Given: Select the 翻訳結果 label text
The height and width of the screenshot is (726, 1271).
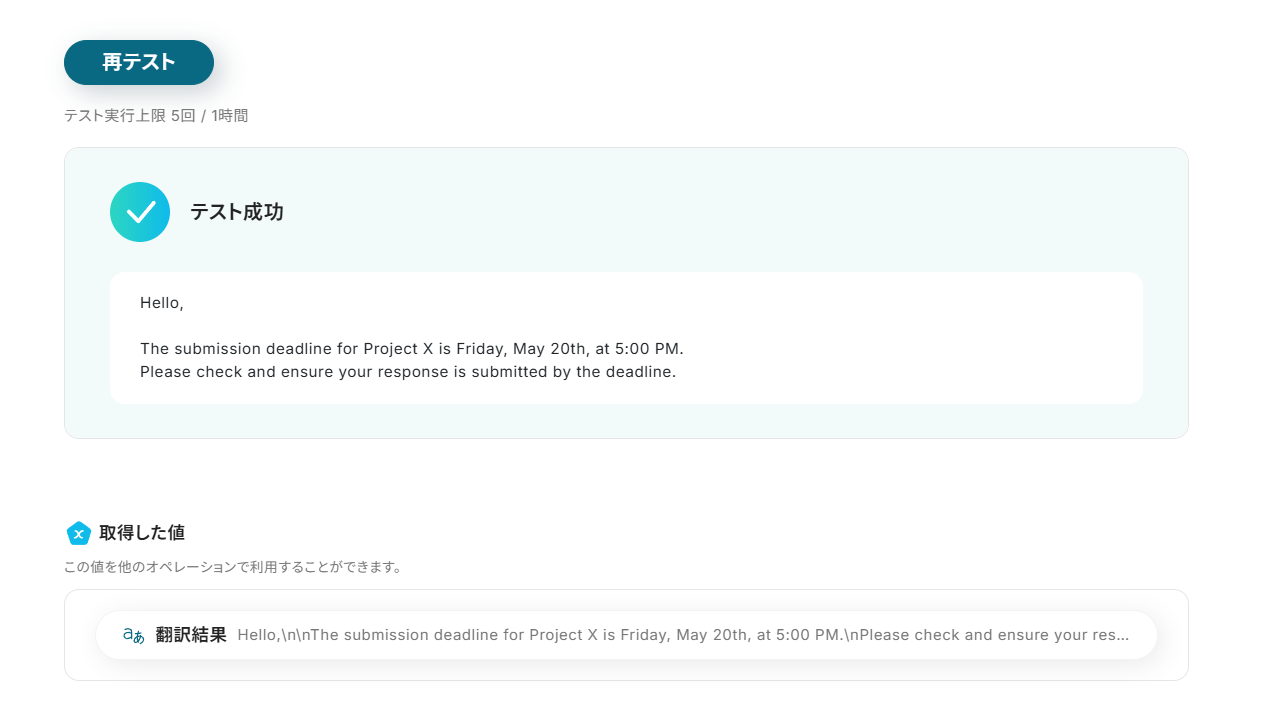Looking at the screenshot, I should tap(191, 635).
